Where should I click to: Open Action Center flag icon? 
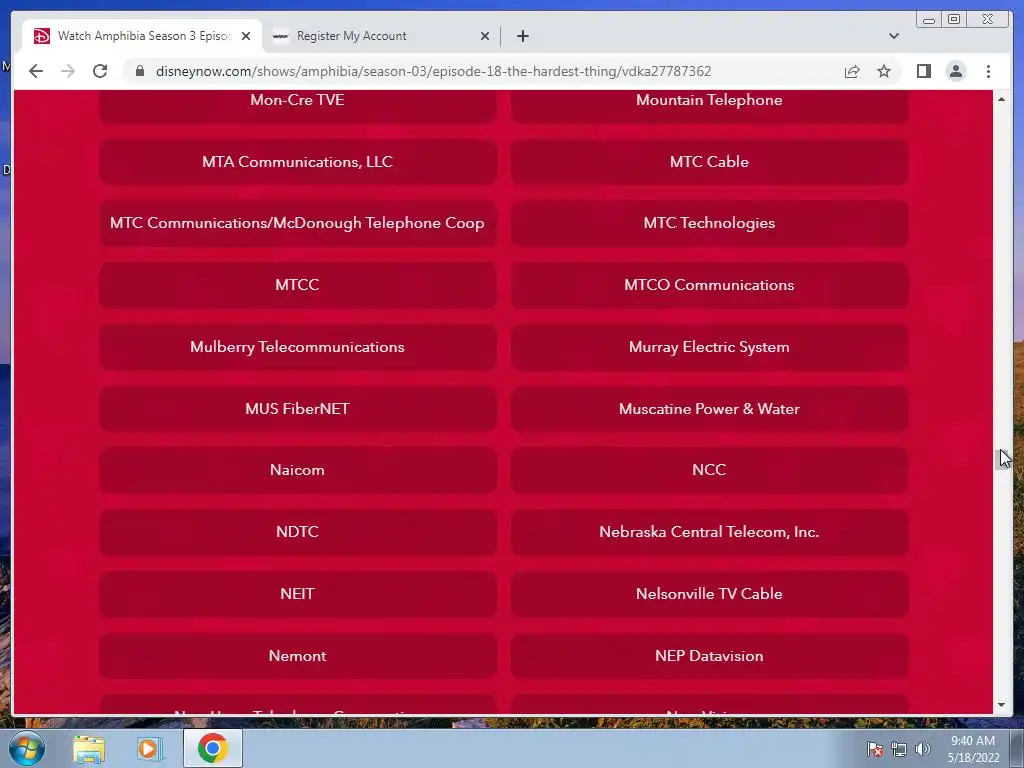tap(875, 749)
